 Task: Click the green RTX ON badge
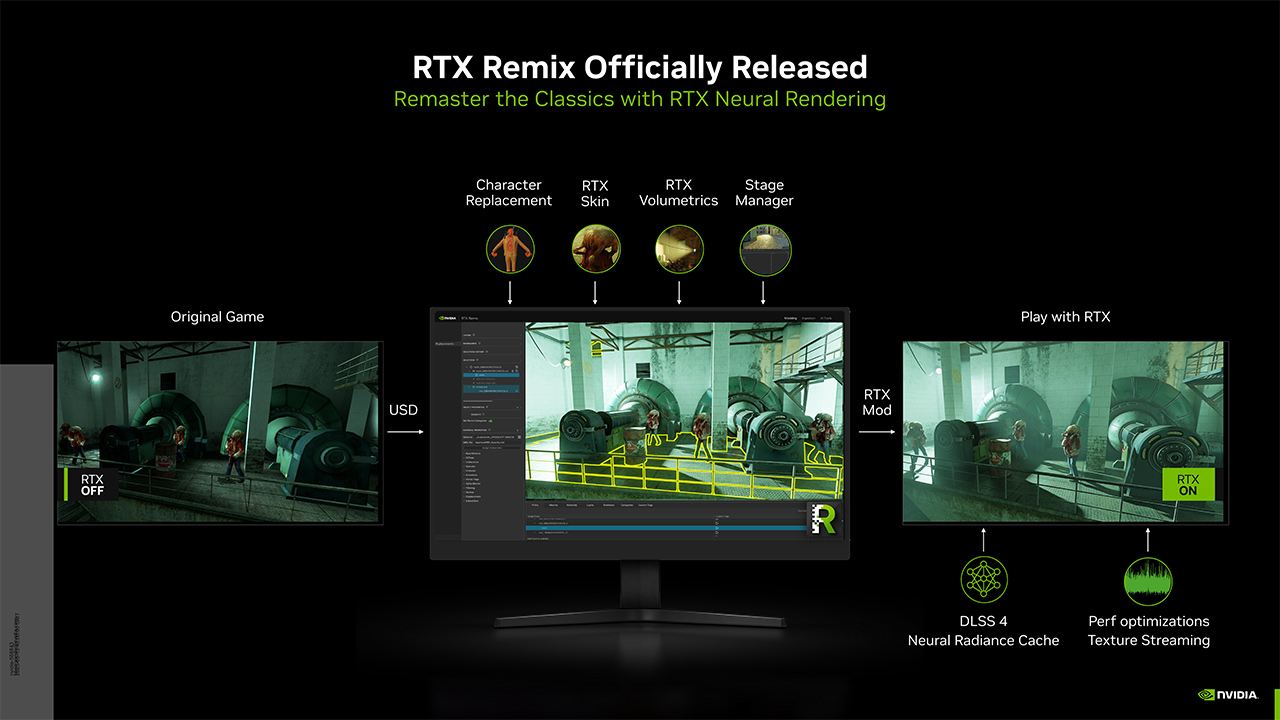tap(1187, 485)
